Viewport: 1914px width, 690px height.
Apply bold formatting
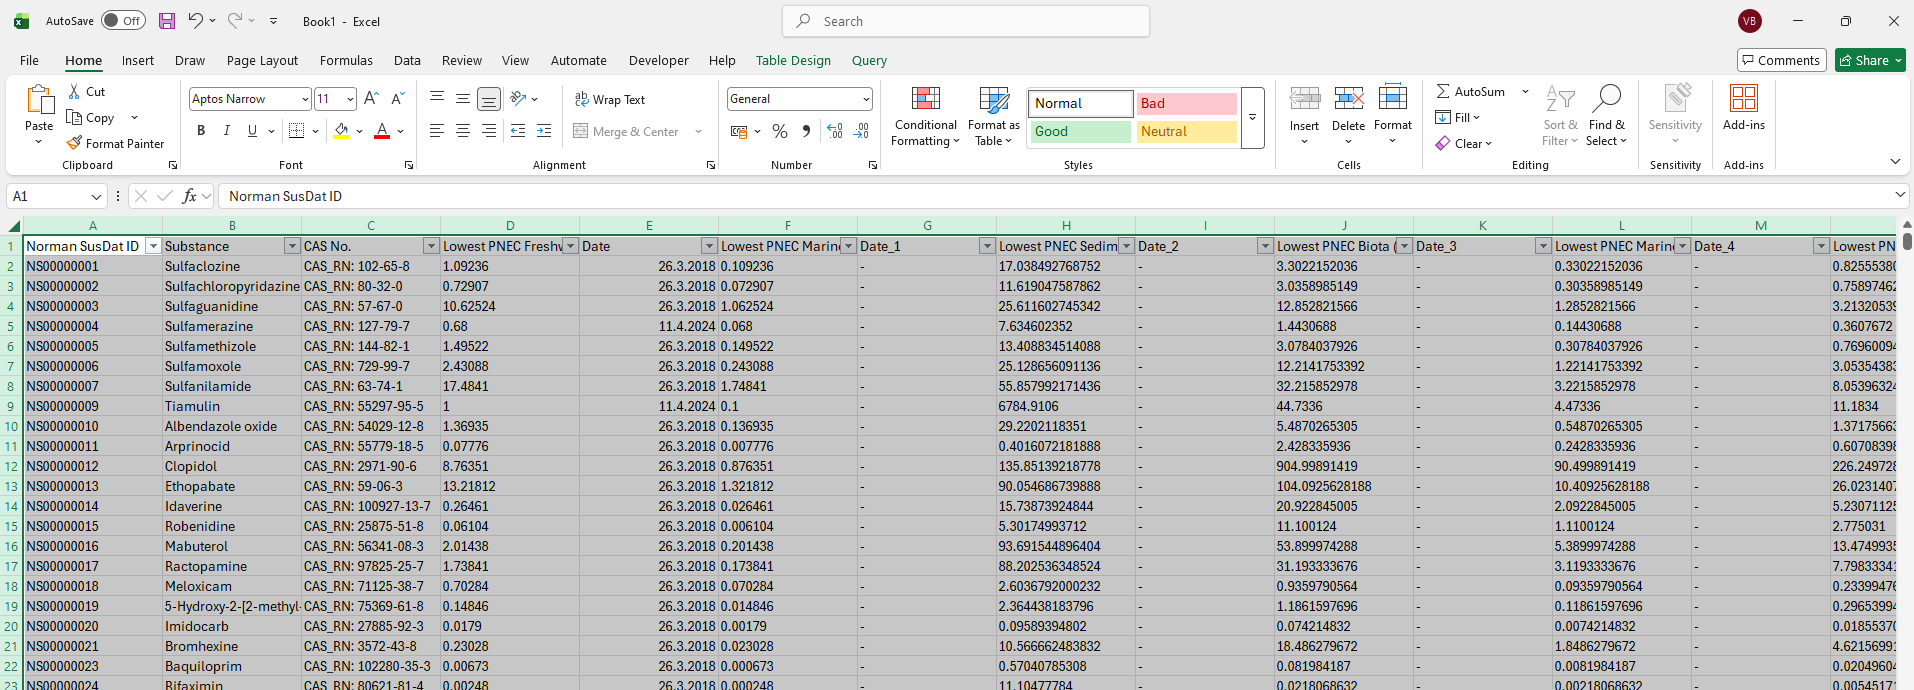click(201, 131)
